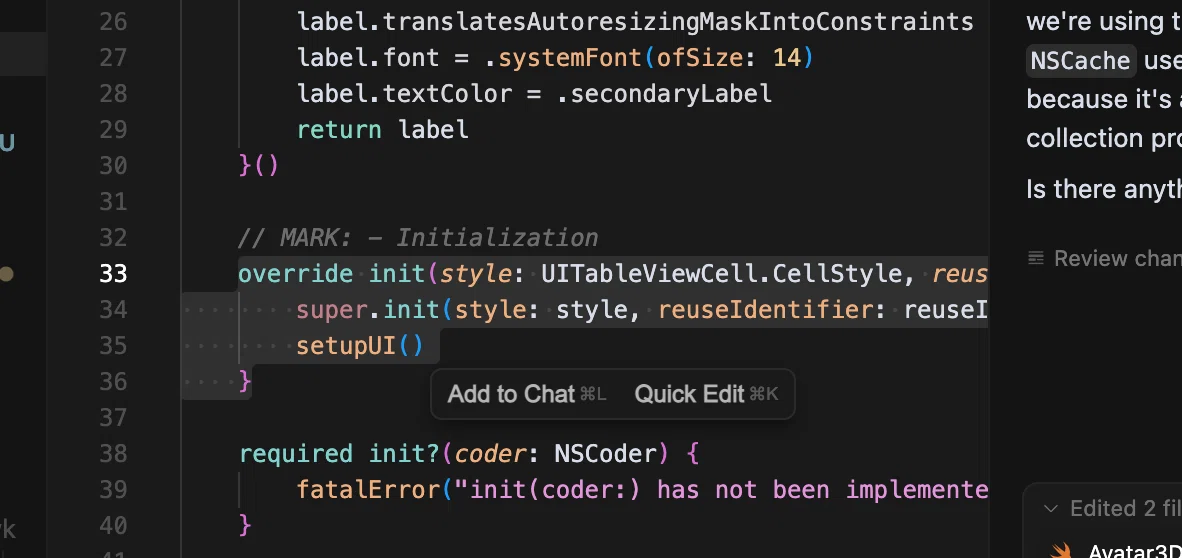Screen dimensions: 1182x558
Task: Click super.init call on line 34
Action: coord(366,309)
